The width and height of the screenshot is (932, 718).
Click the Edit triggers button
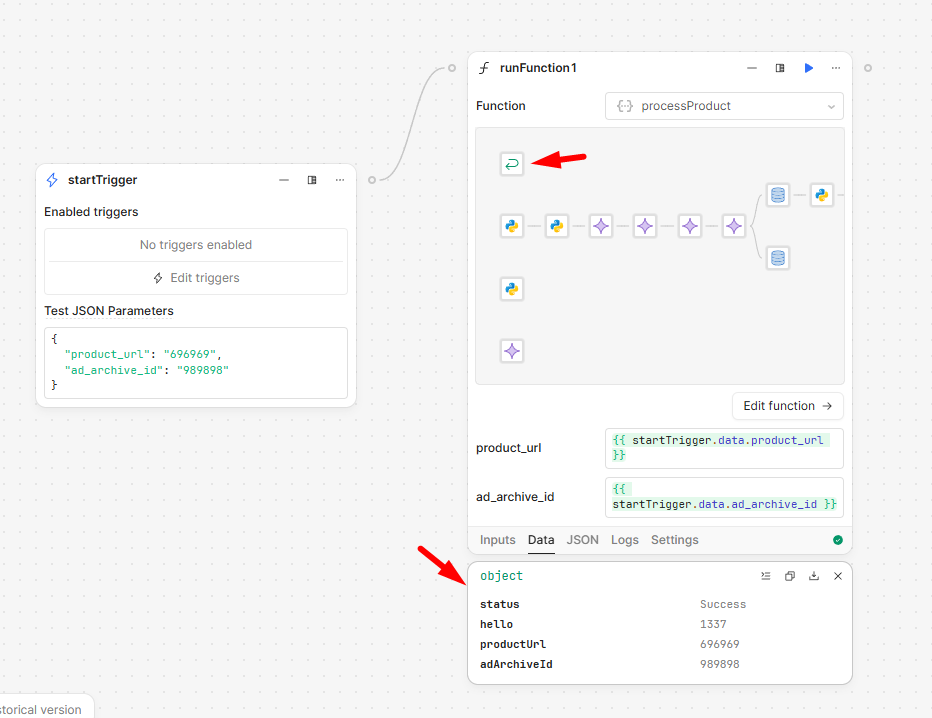(196, 278)
